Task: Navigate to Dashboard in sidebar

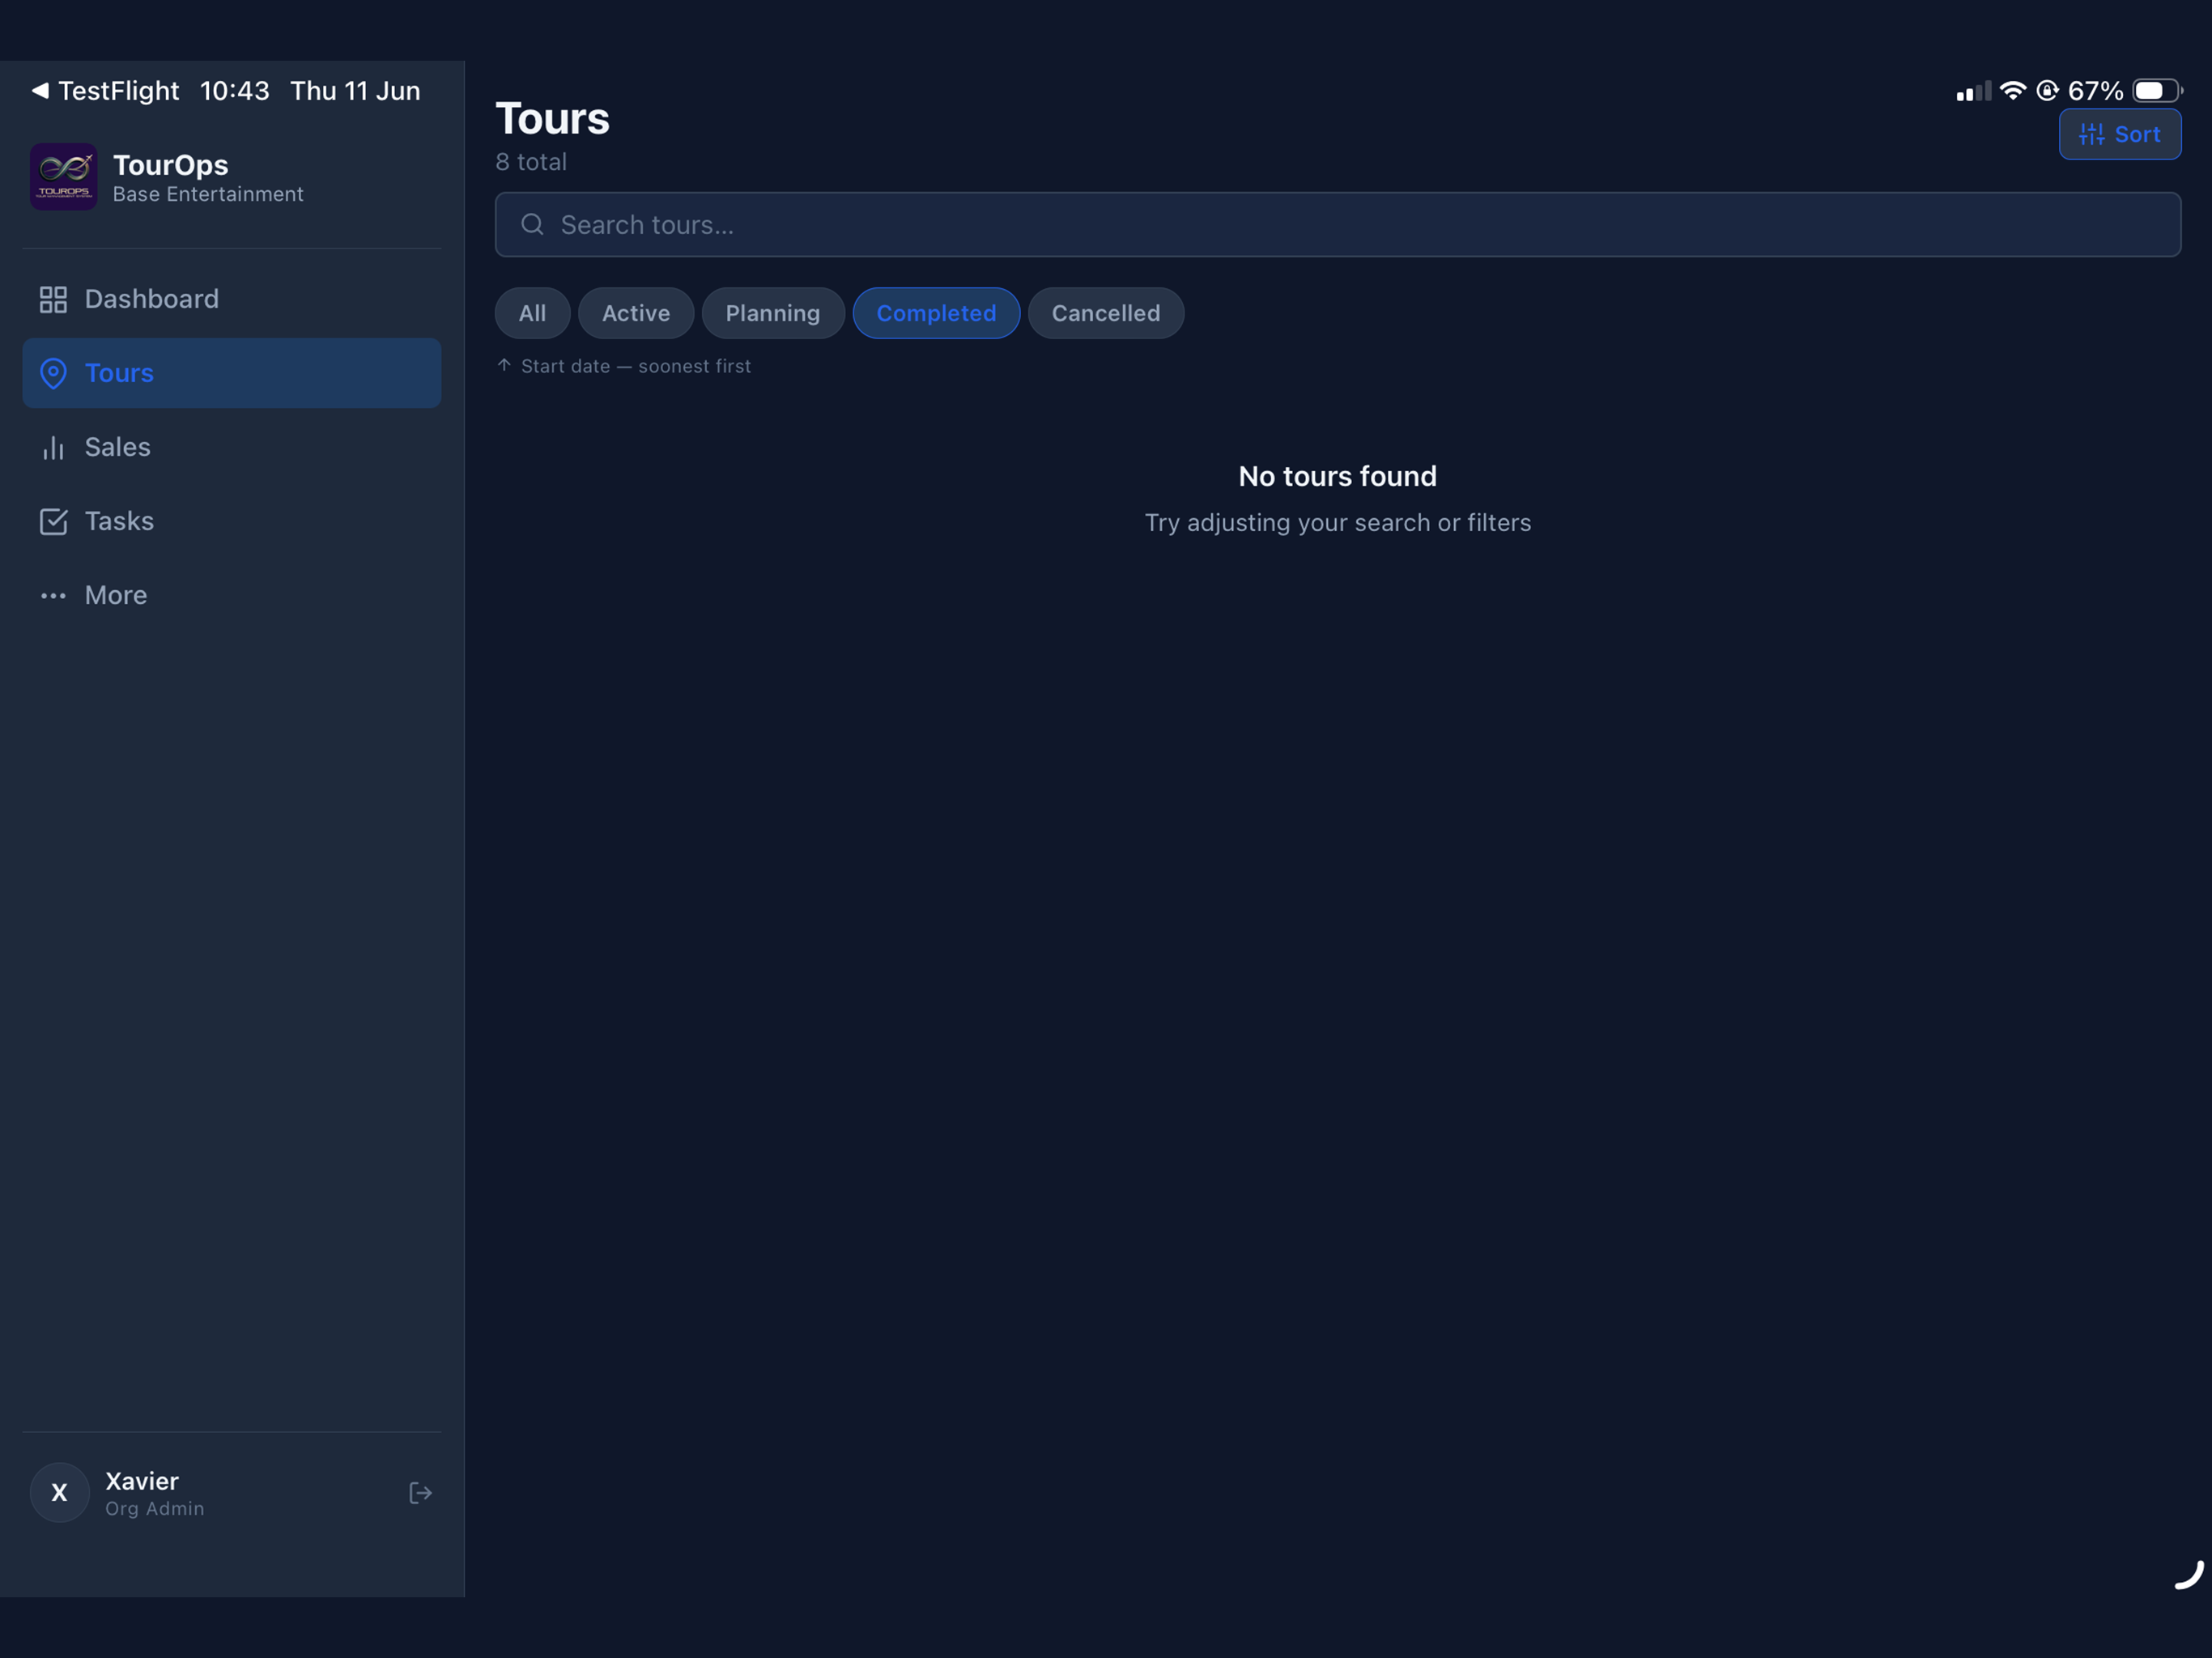Action: [x=232, y=299]
